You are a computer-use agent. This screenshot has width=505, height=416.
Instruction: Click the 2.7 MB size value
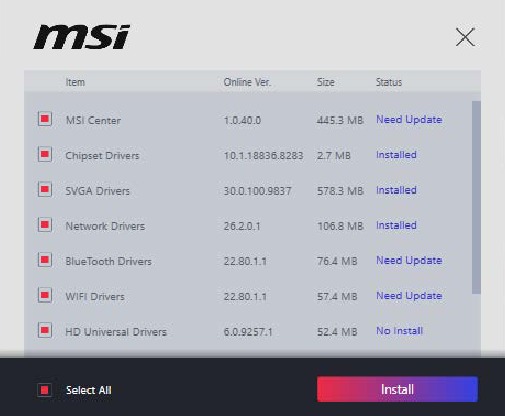click(x=334, y=156)
